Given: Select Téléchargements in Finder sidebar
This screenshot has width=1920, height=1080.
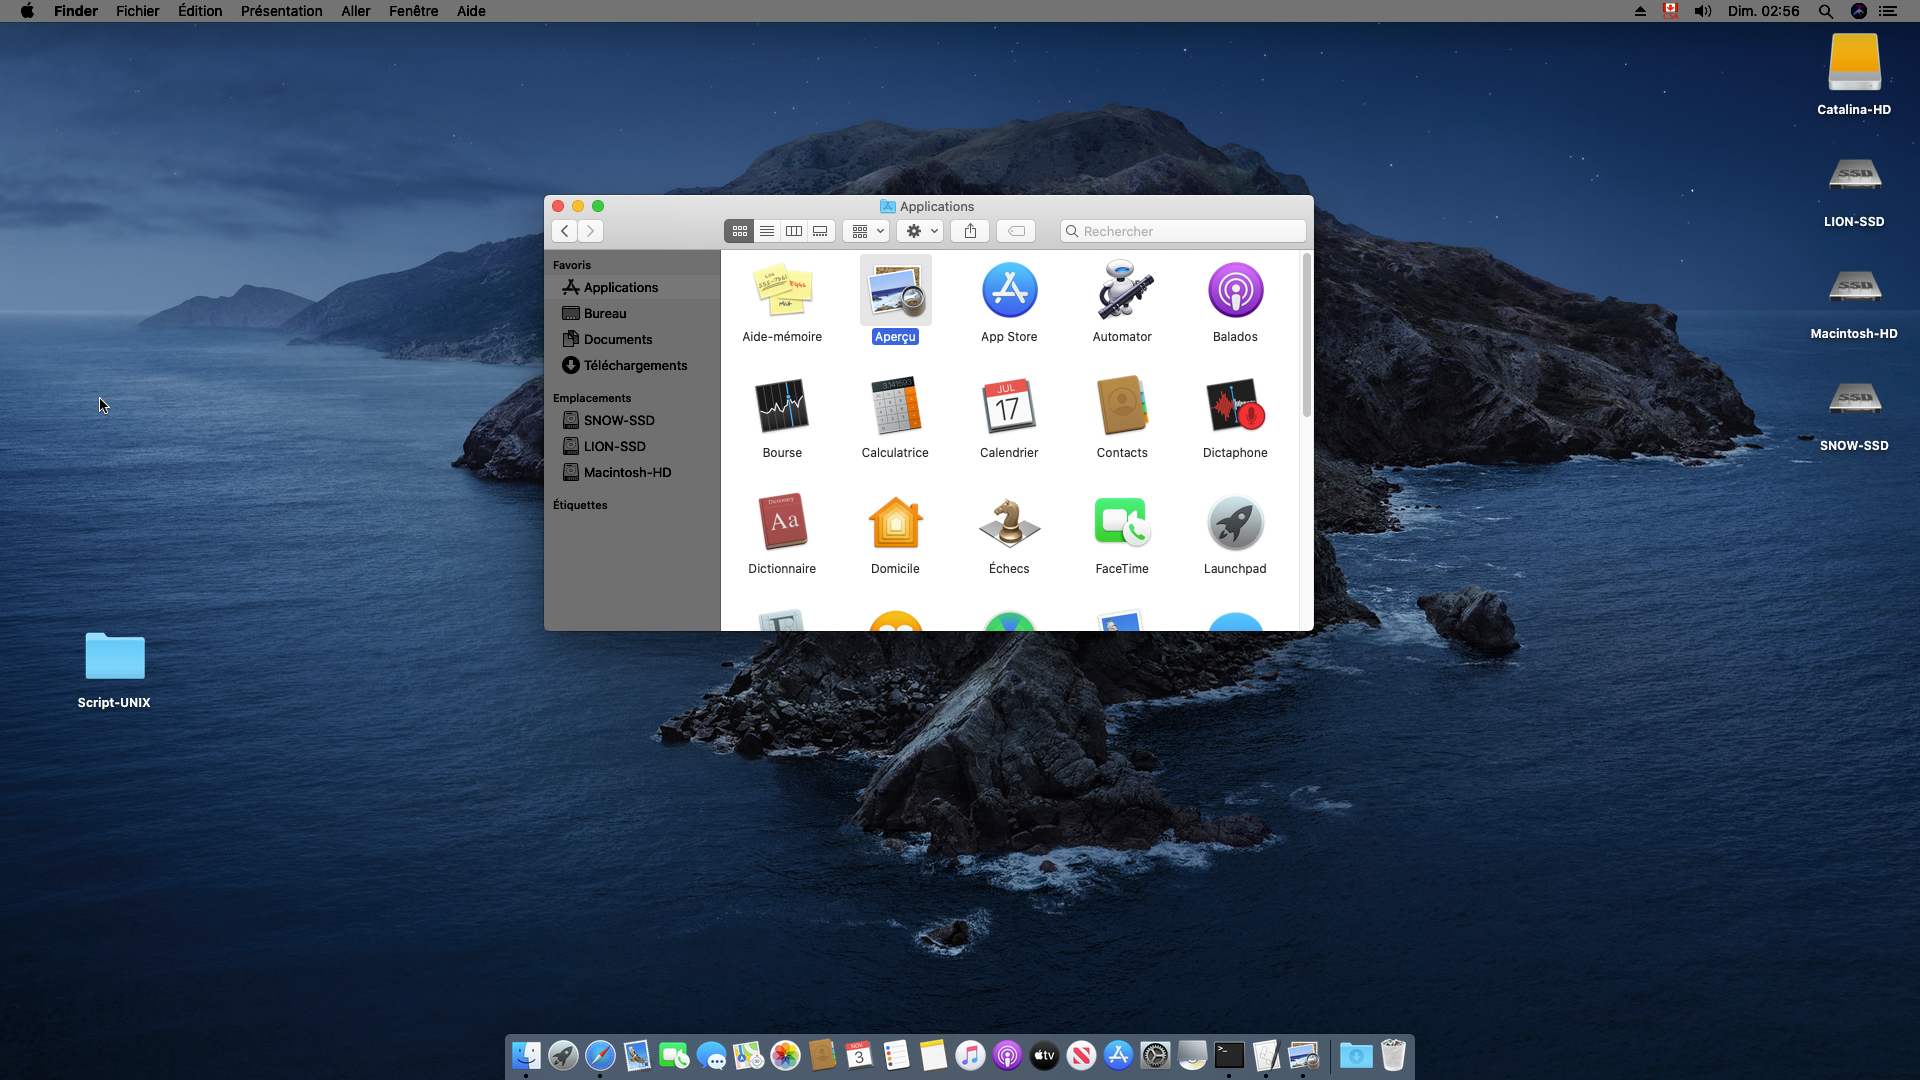Looking at the screenshot, I should [632, 365].
